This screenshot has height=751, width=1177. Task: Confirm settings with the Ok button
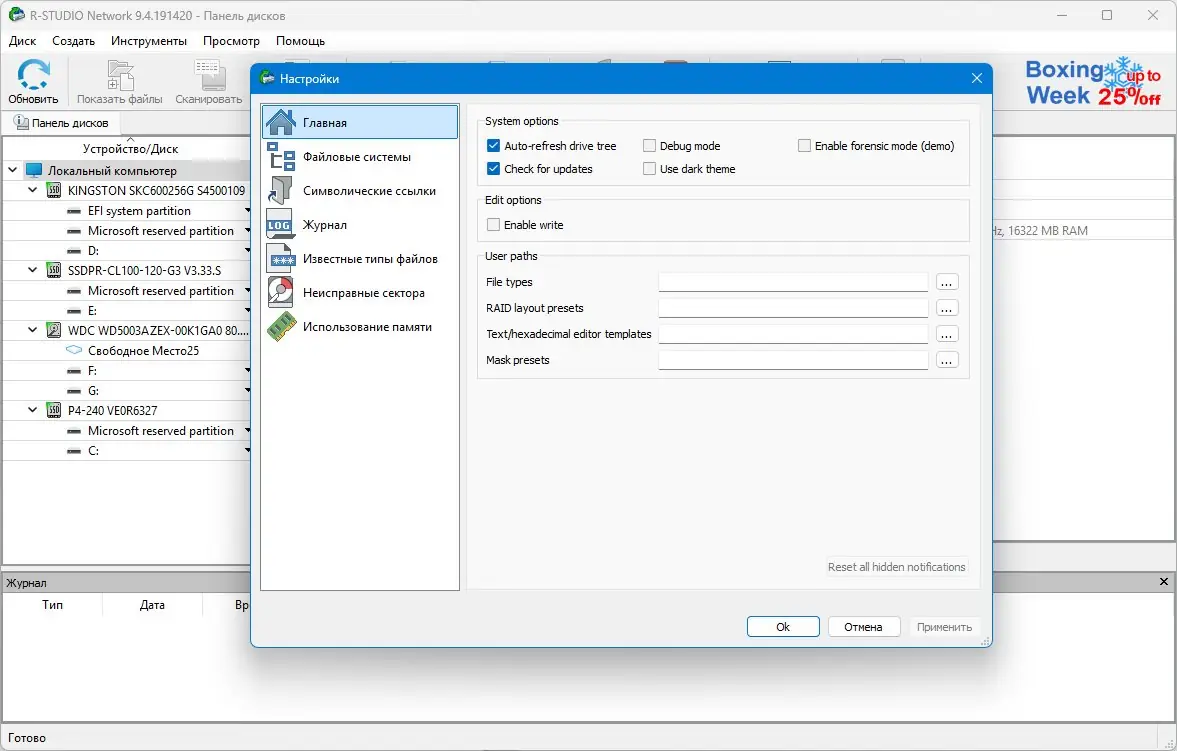click(783, 627)
